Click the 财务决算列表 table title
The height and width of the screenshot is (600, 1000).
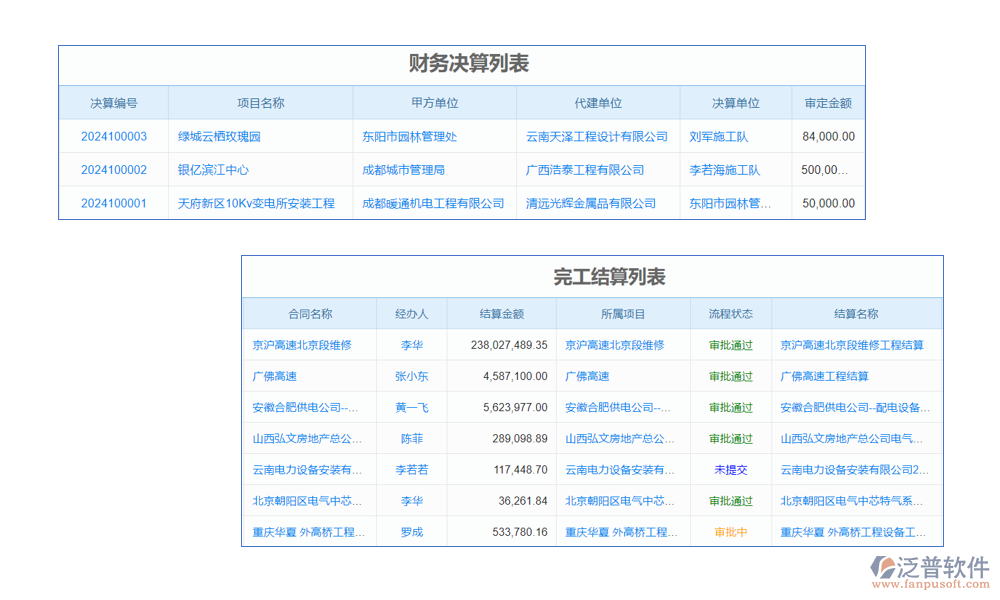coord(462,64)
